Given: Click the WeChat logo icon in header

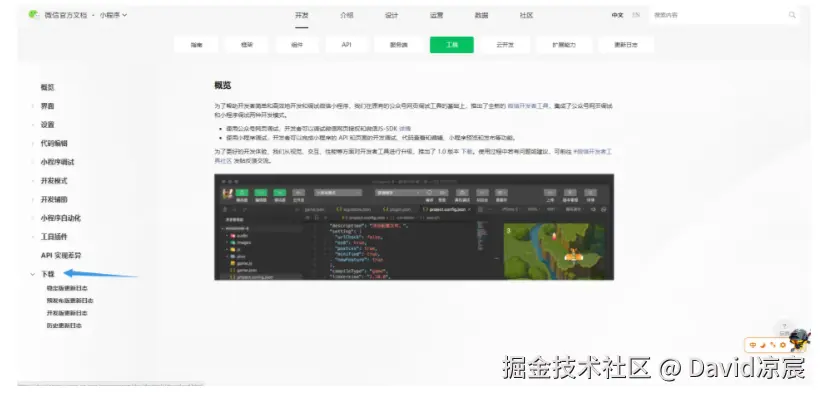Looking at the screenshot, I should click(33, 15).
